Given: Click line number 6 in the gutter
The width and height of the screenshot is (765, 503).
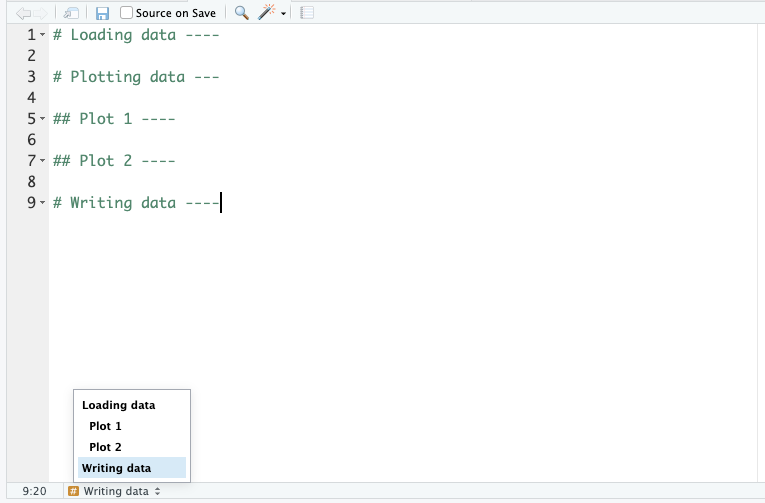Looking at the screenshot, I should [32, 140].
